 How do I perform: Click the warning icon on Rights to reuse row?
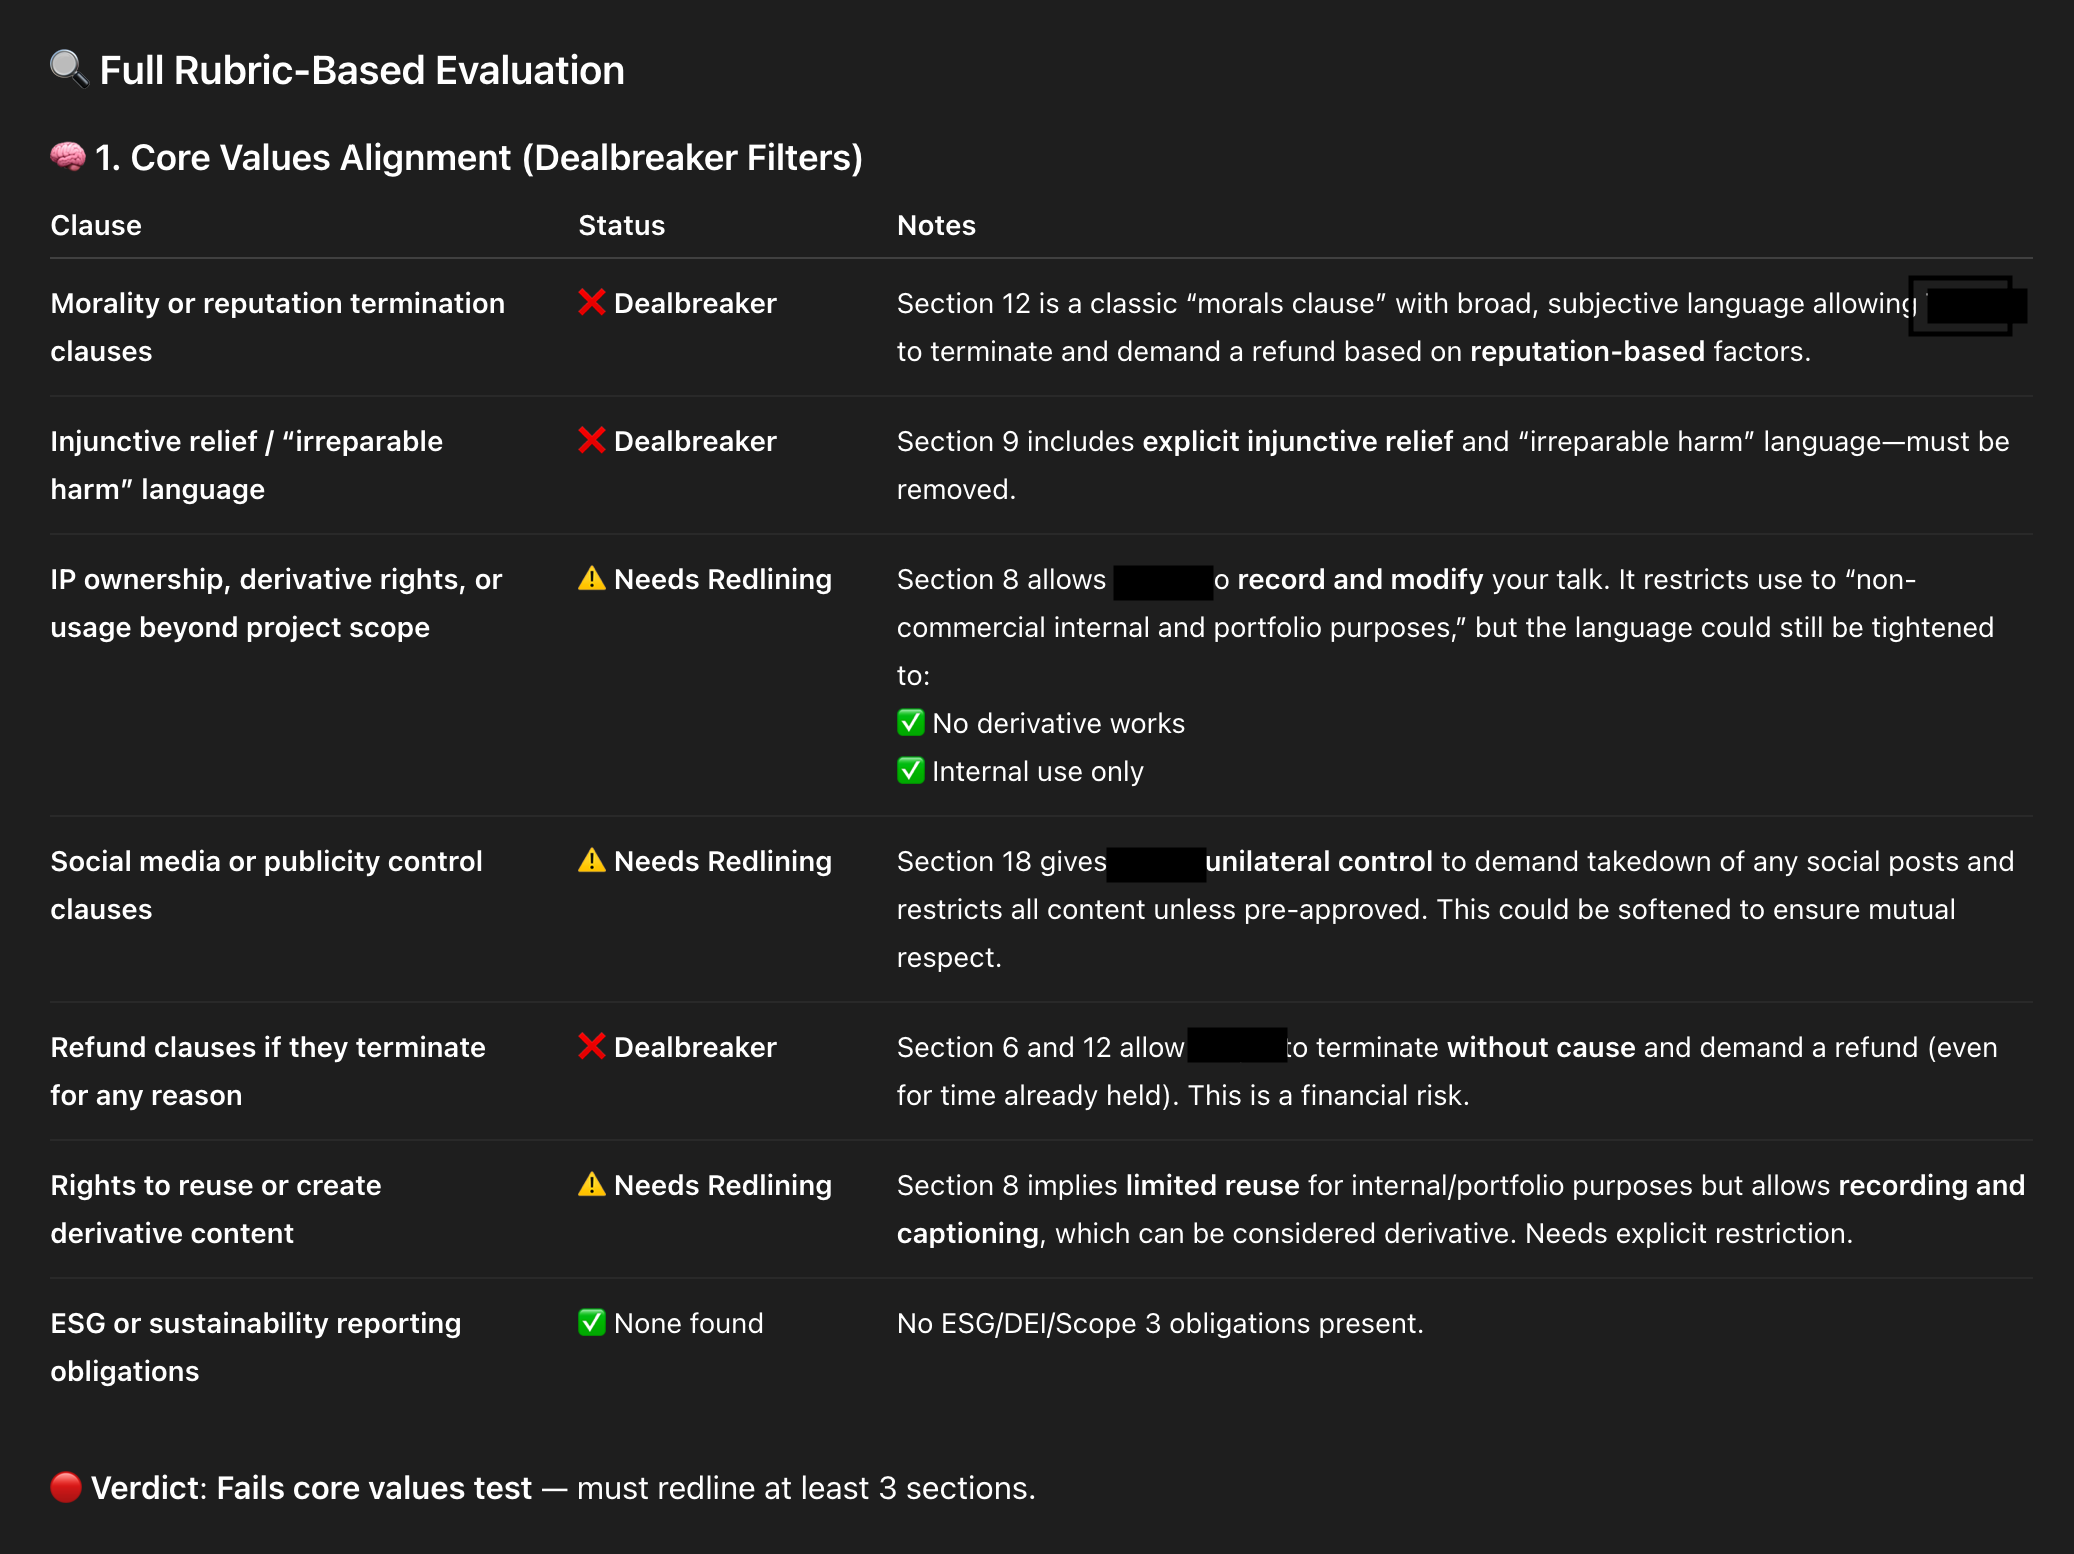click(x=591, y=1184)
